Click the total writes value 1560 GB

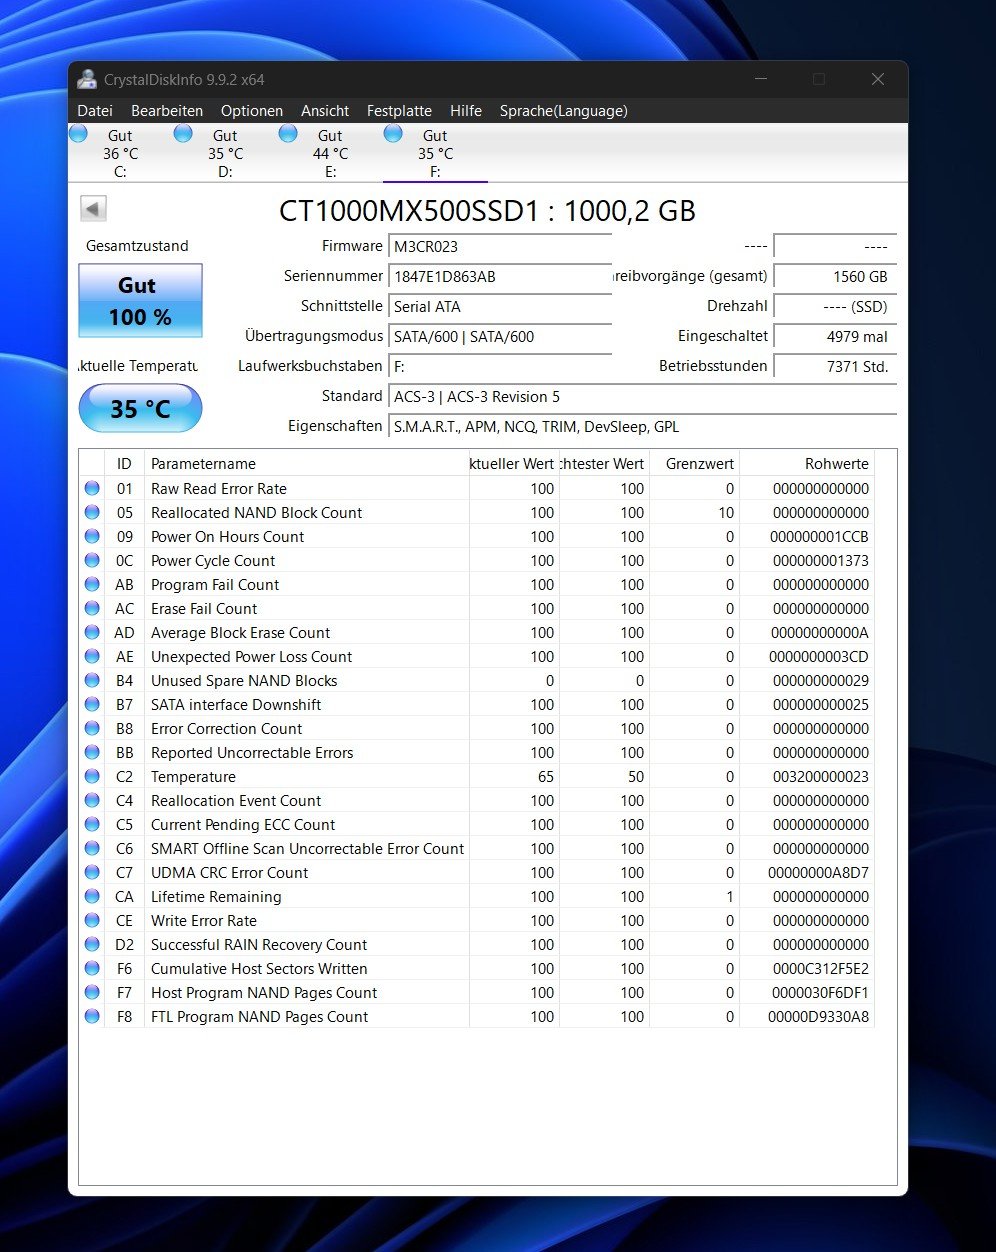point(835,276)
